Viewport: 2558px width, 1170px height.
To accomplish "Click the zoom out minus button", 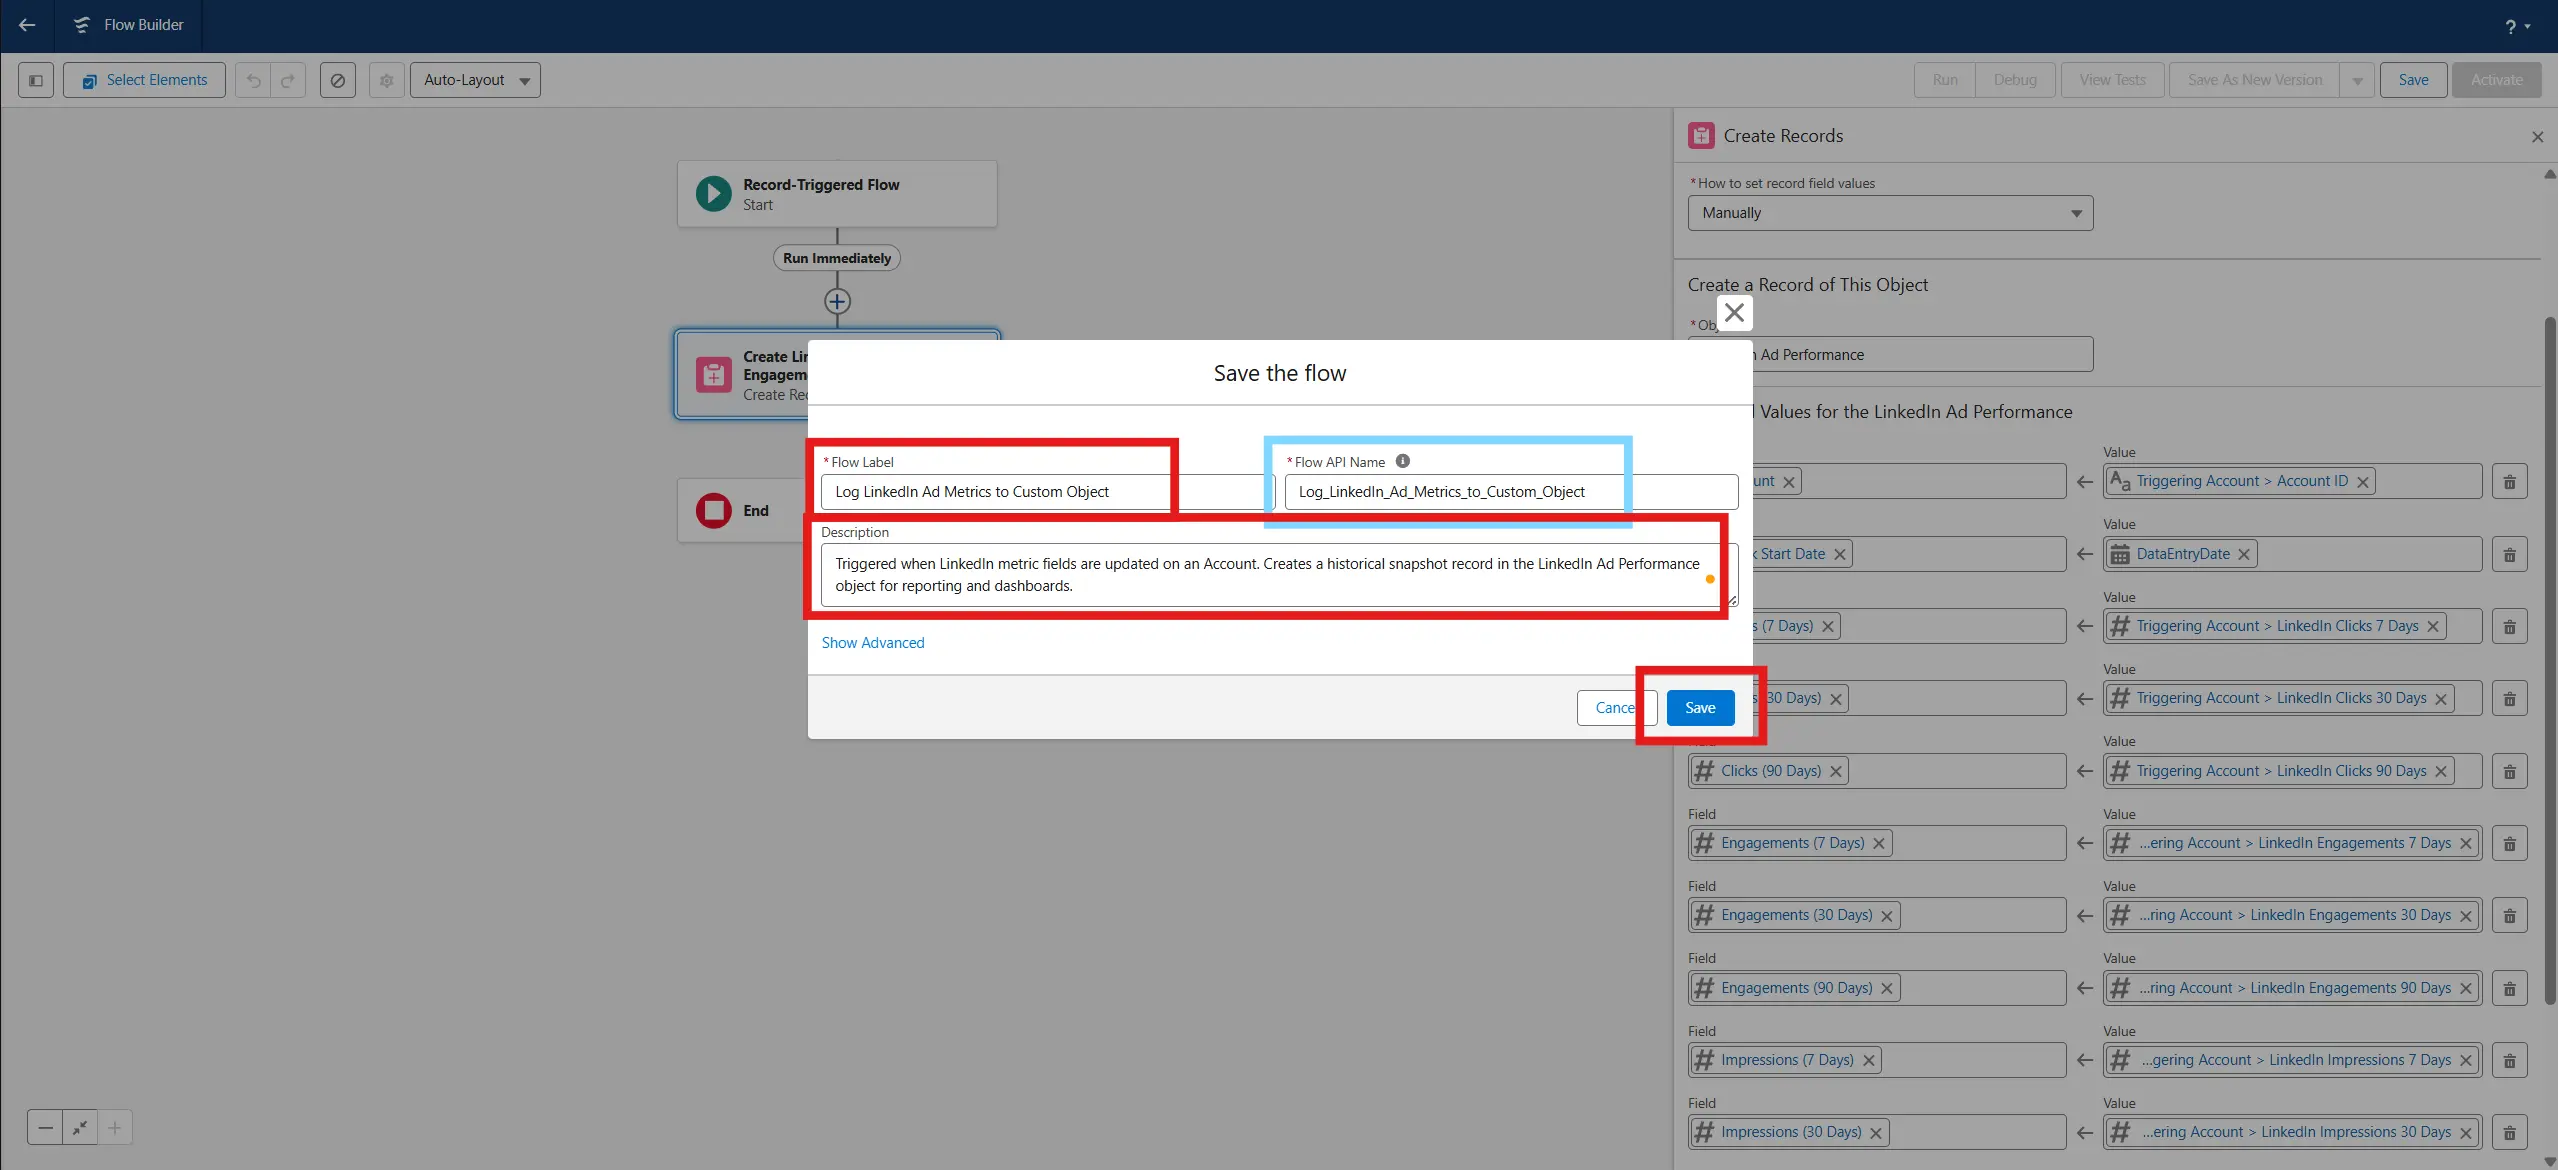I will click(x=45, y=1128).
